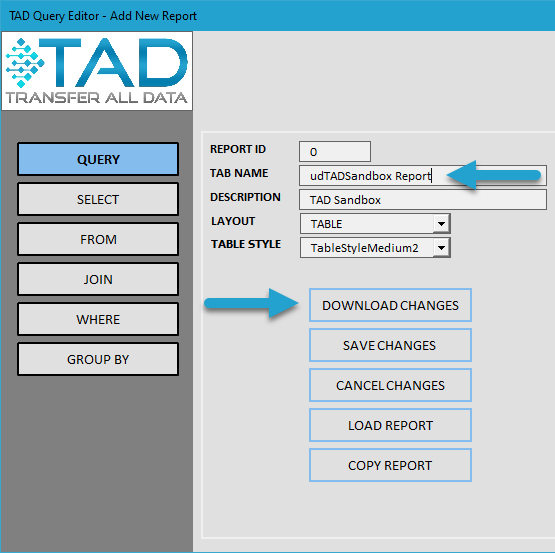Click the TAD Transfer All Data logo

point(97,71)
